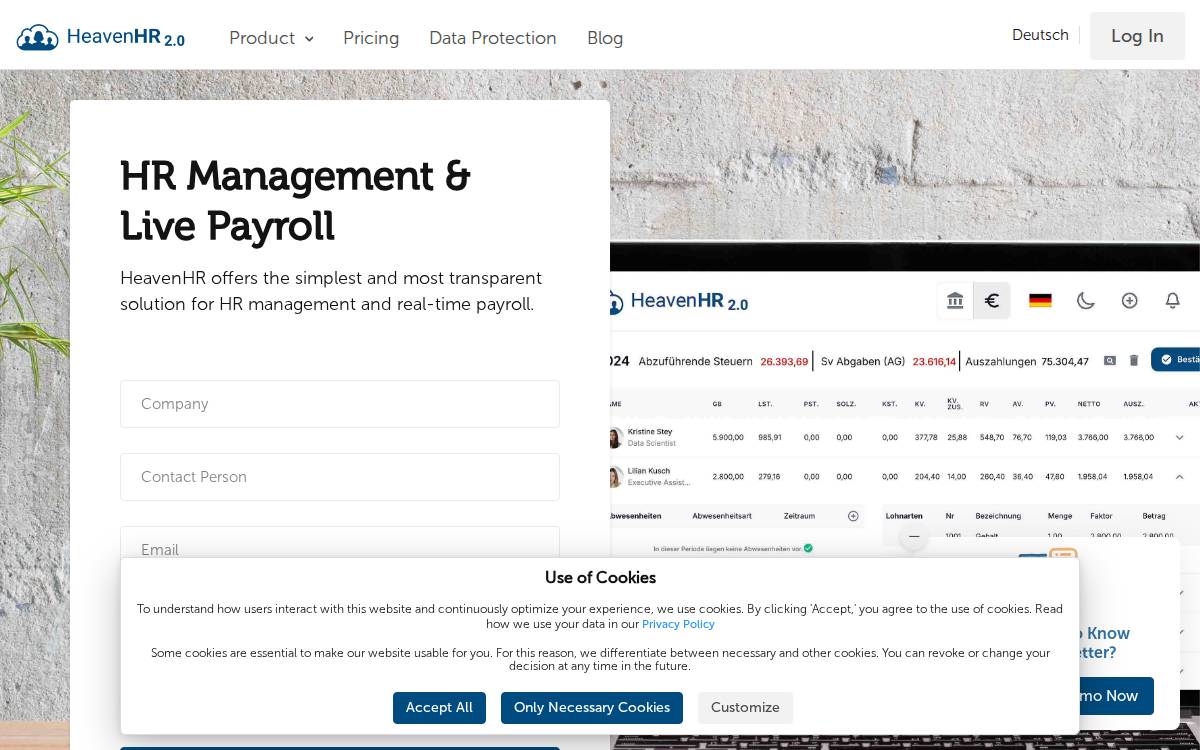Click the NETTO column header
Image resolution: width=1200 pixels, height=750 pixels.
pyautogui.click(x=1089, y=404)
